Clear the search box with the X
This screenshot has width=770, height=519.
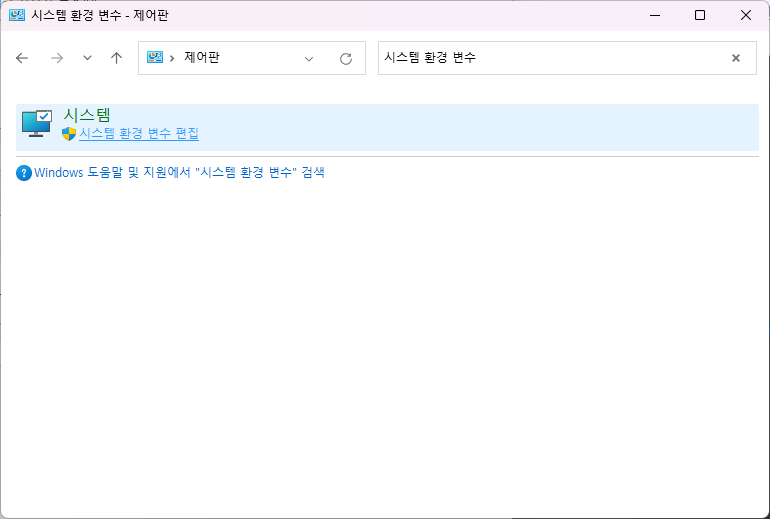tap(736, 58)
